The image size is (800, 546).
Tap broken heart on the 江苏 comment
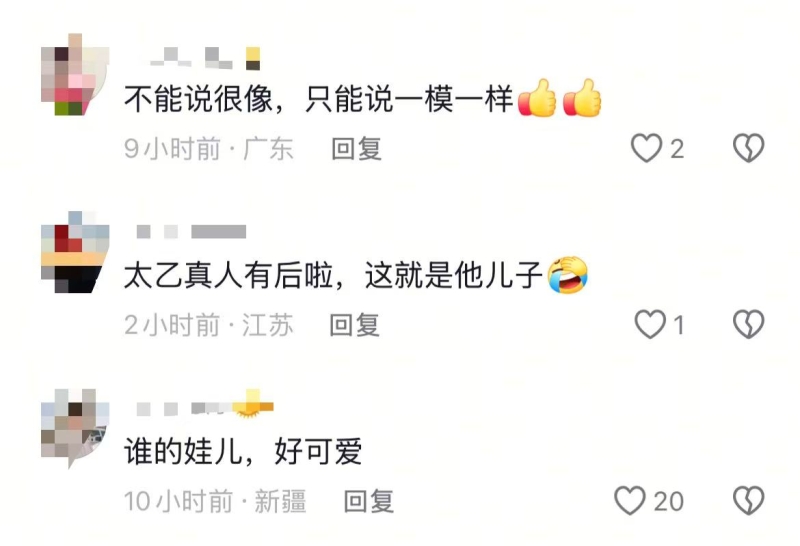click(748, 324)
